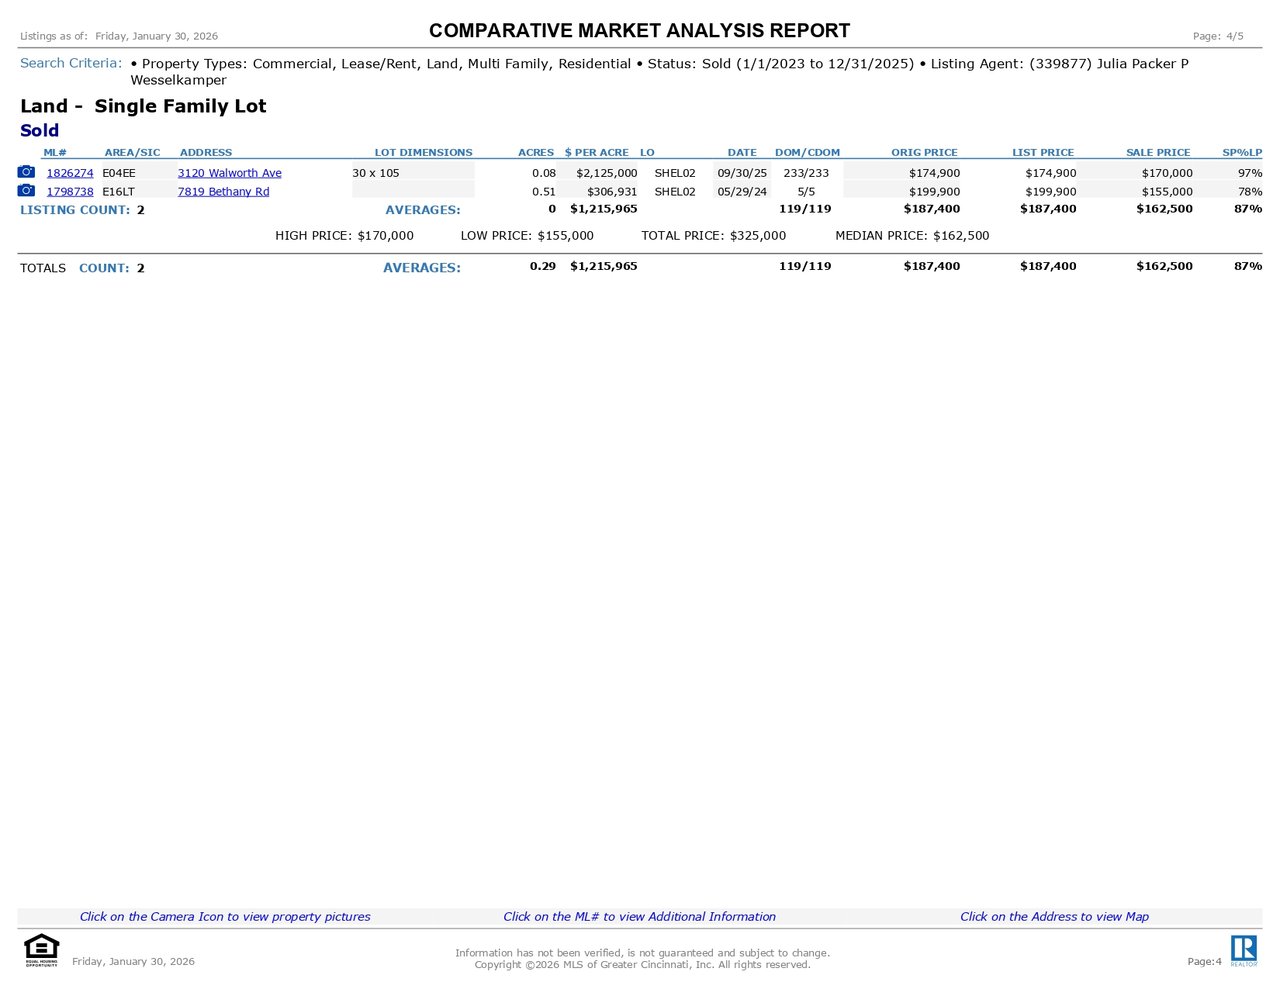This screenshot has height=989, width=1280.
Task: Click the Realtor logo icon
Action: coord(1244,950)
